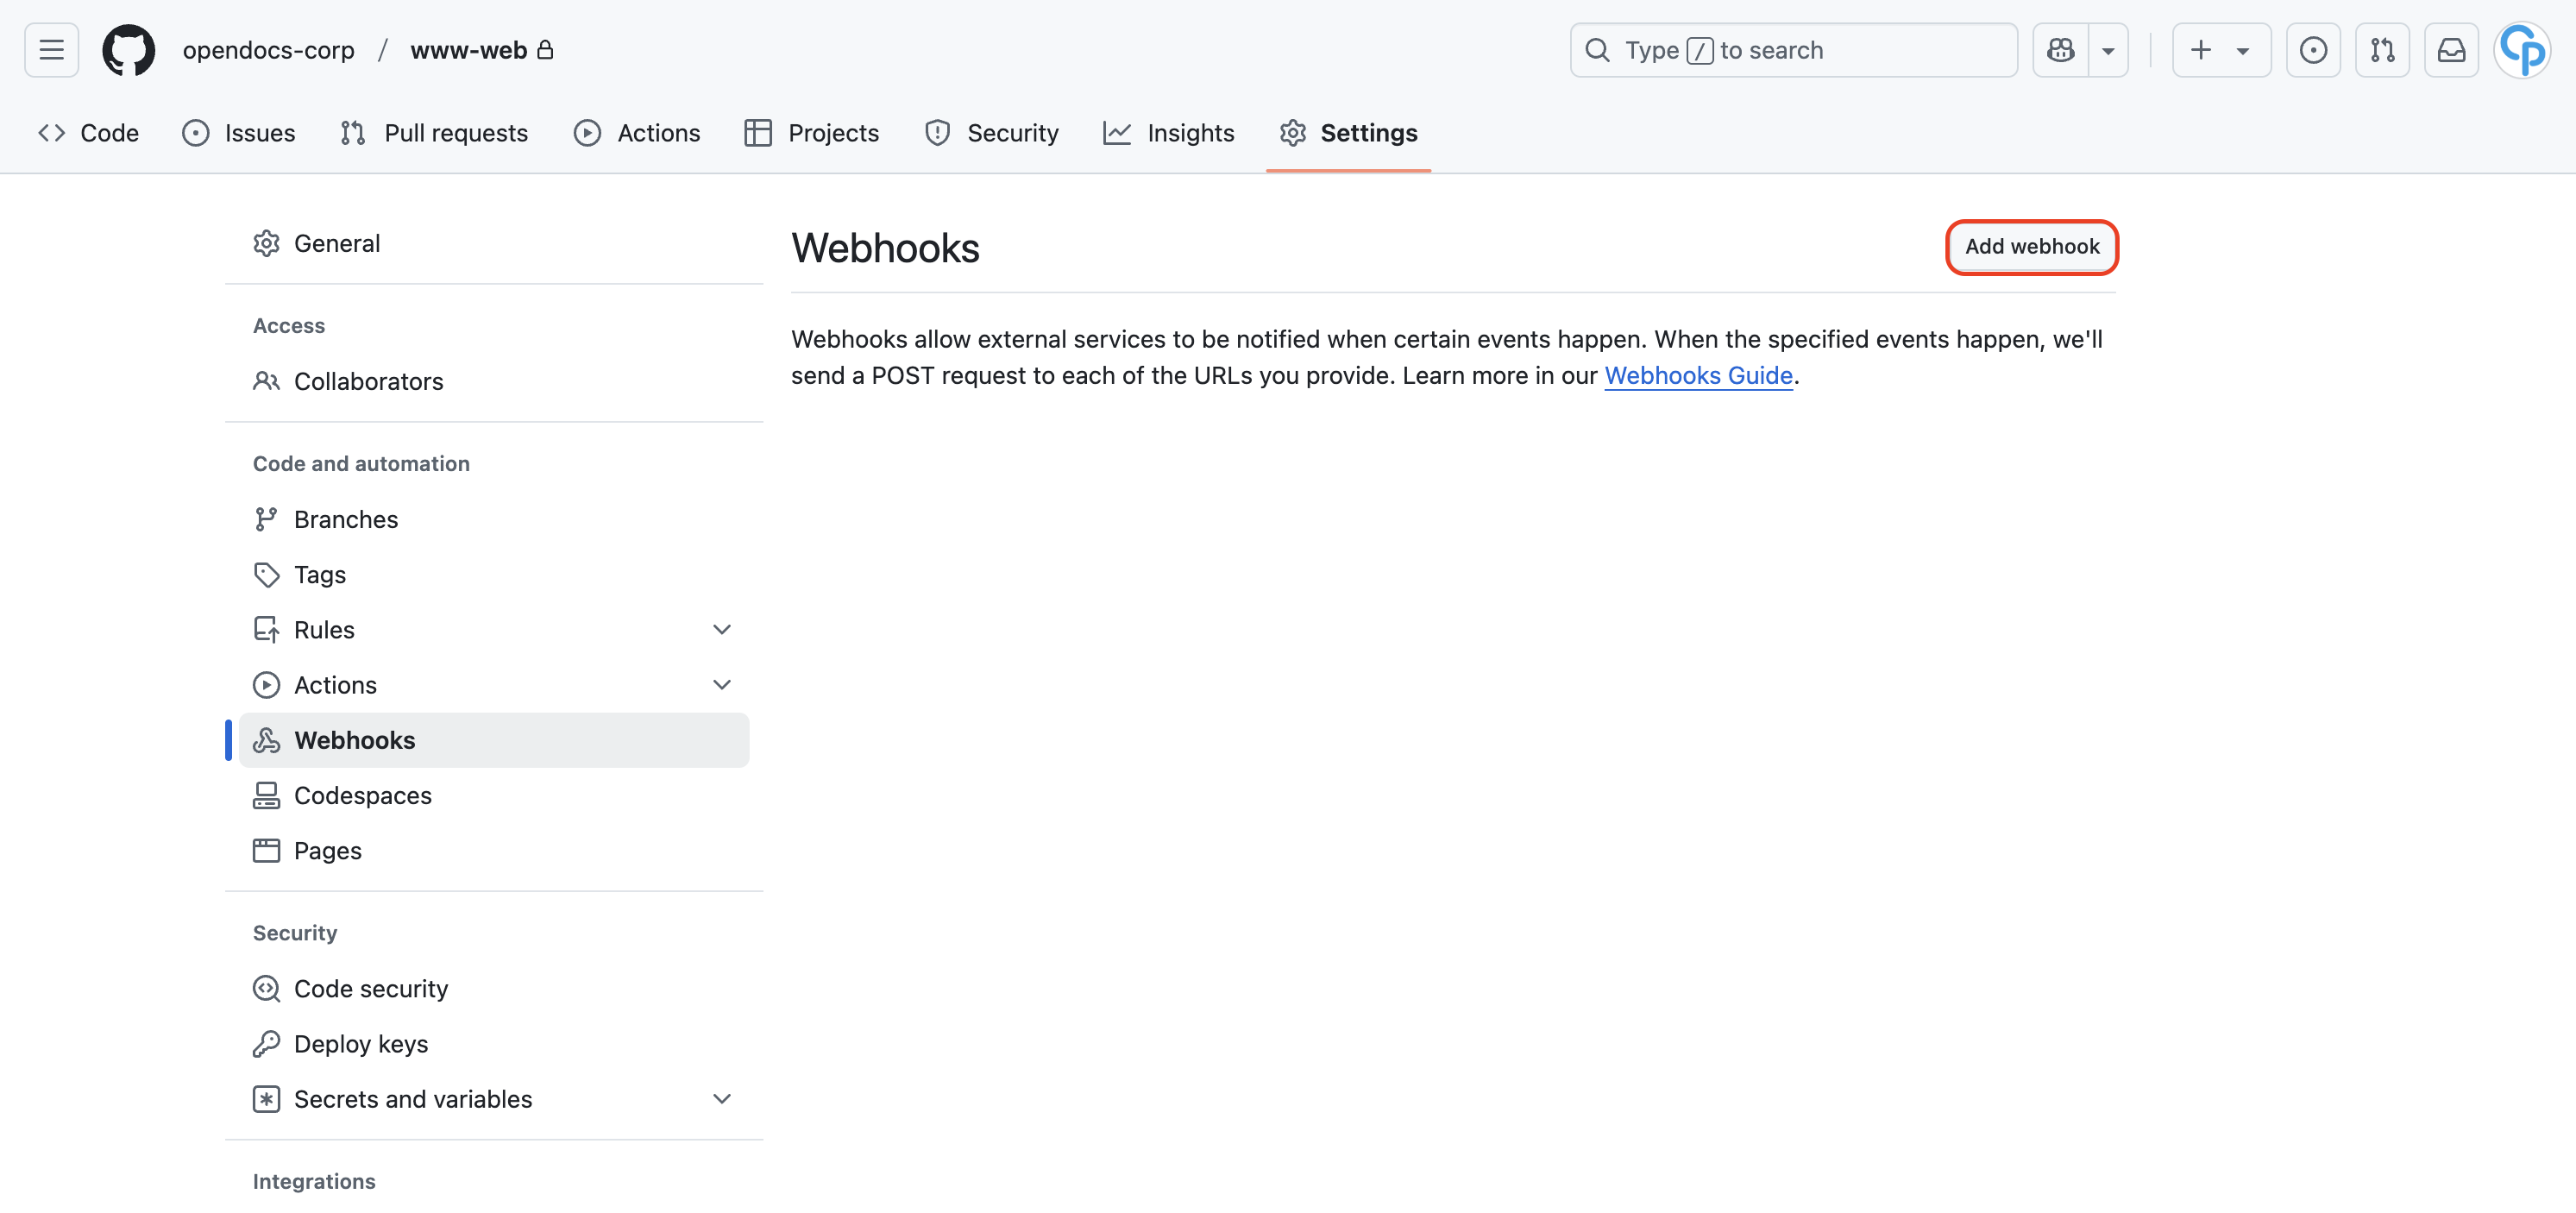Open the opendocs-corp organization link
The image size is (2576, 1213).
[x=268, y=50]
